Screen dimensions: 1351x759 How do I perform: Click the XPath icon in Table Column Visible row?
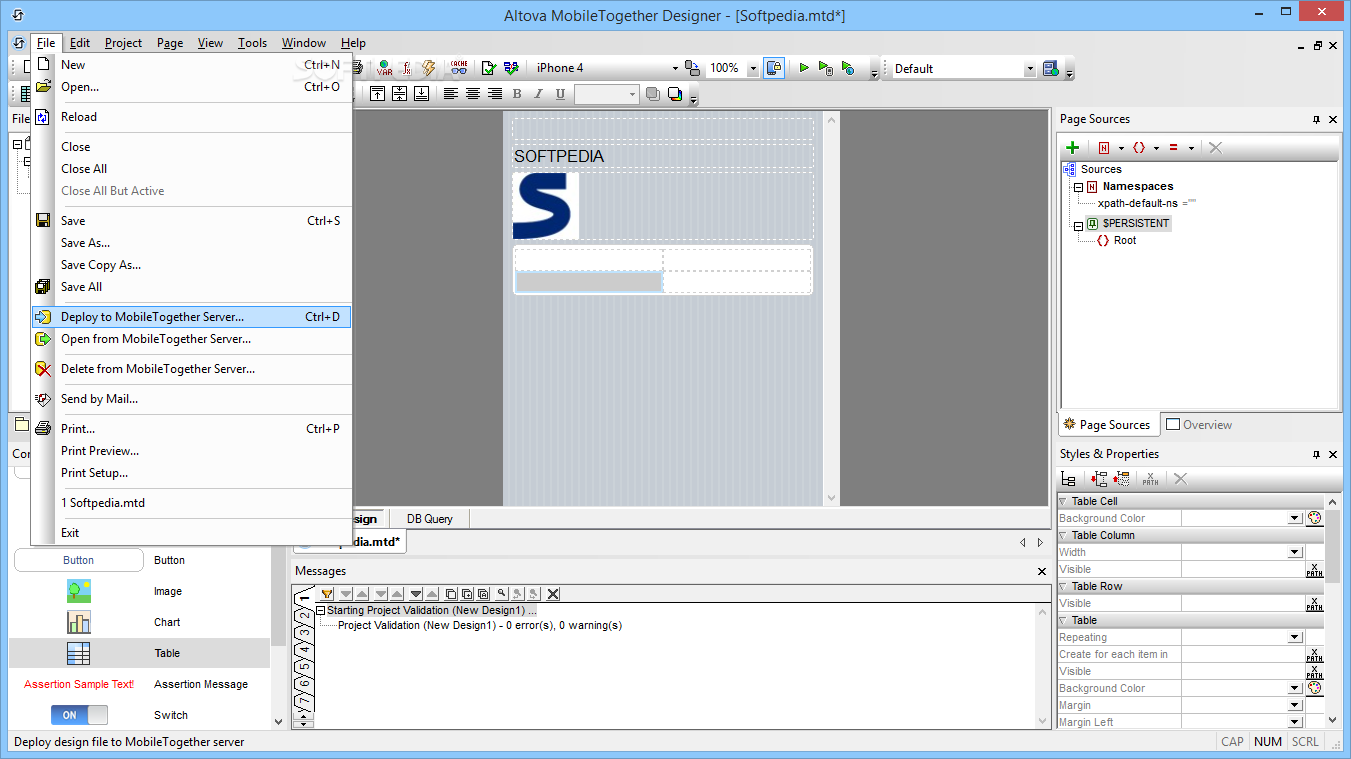tap(1315, 569)
